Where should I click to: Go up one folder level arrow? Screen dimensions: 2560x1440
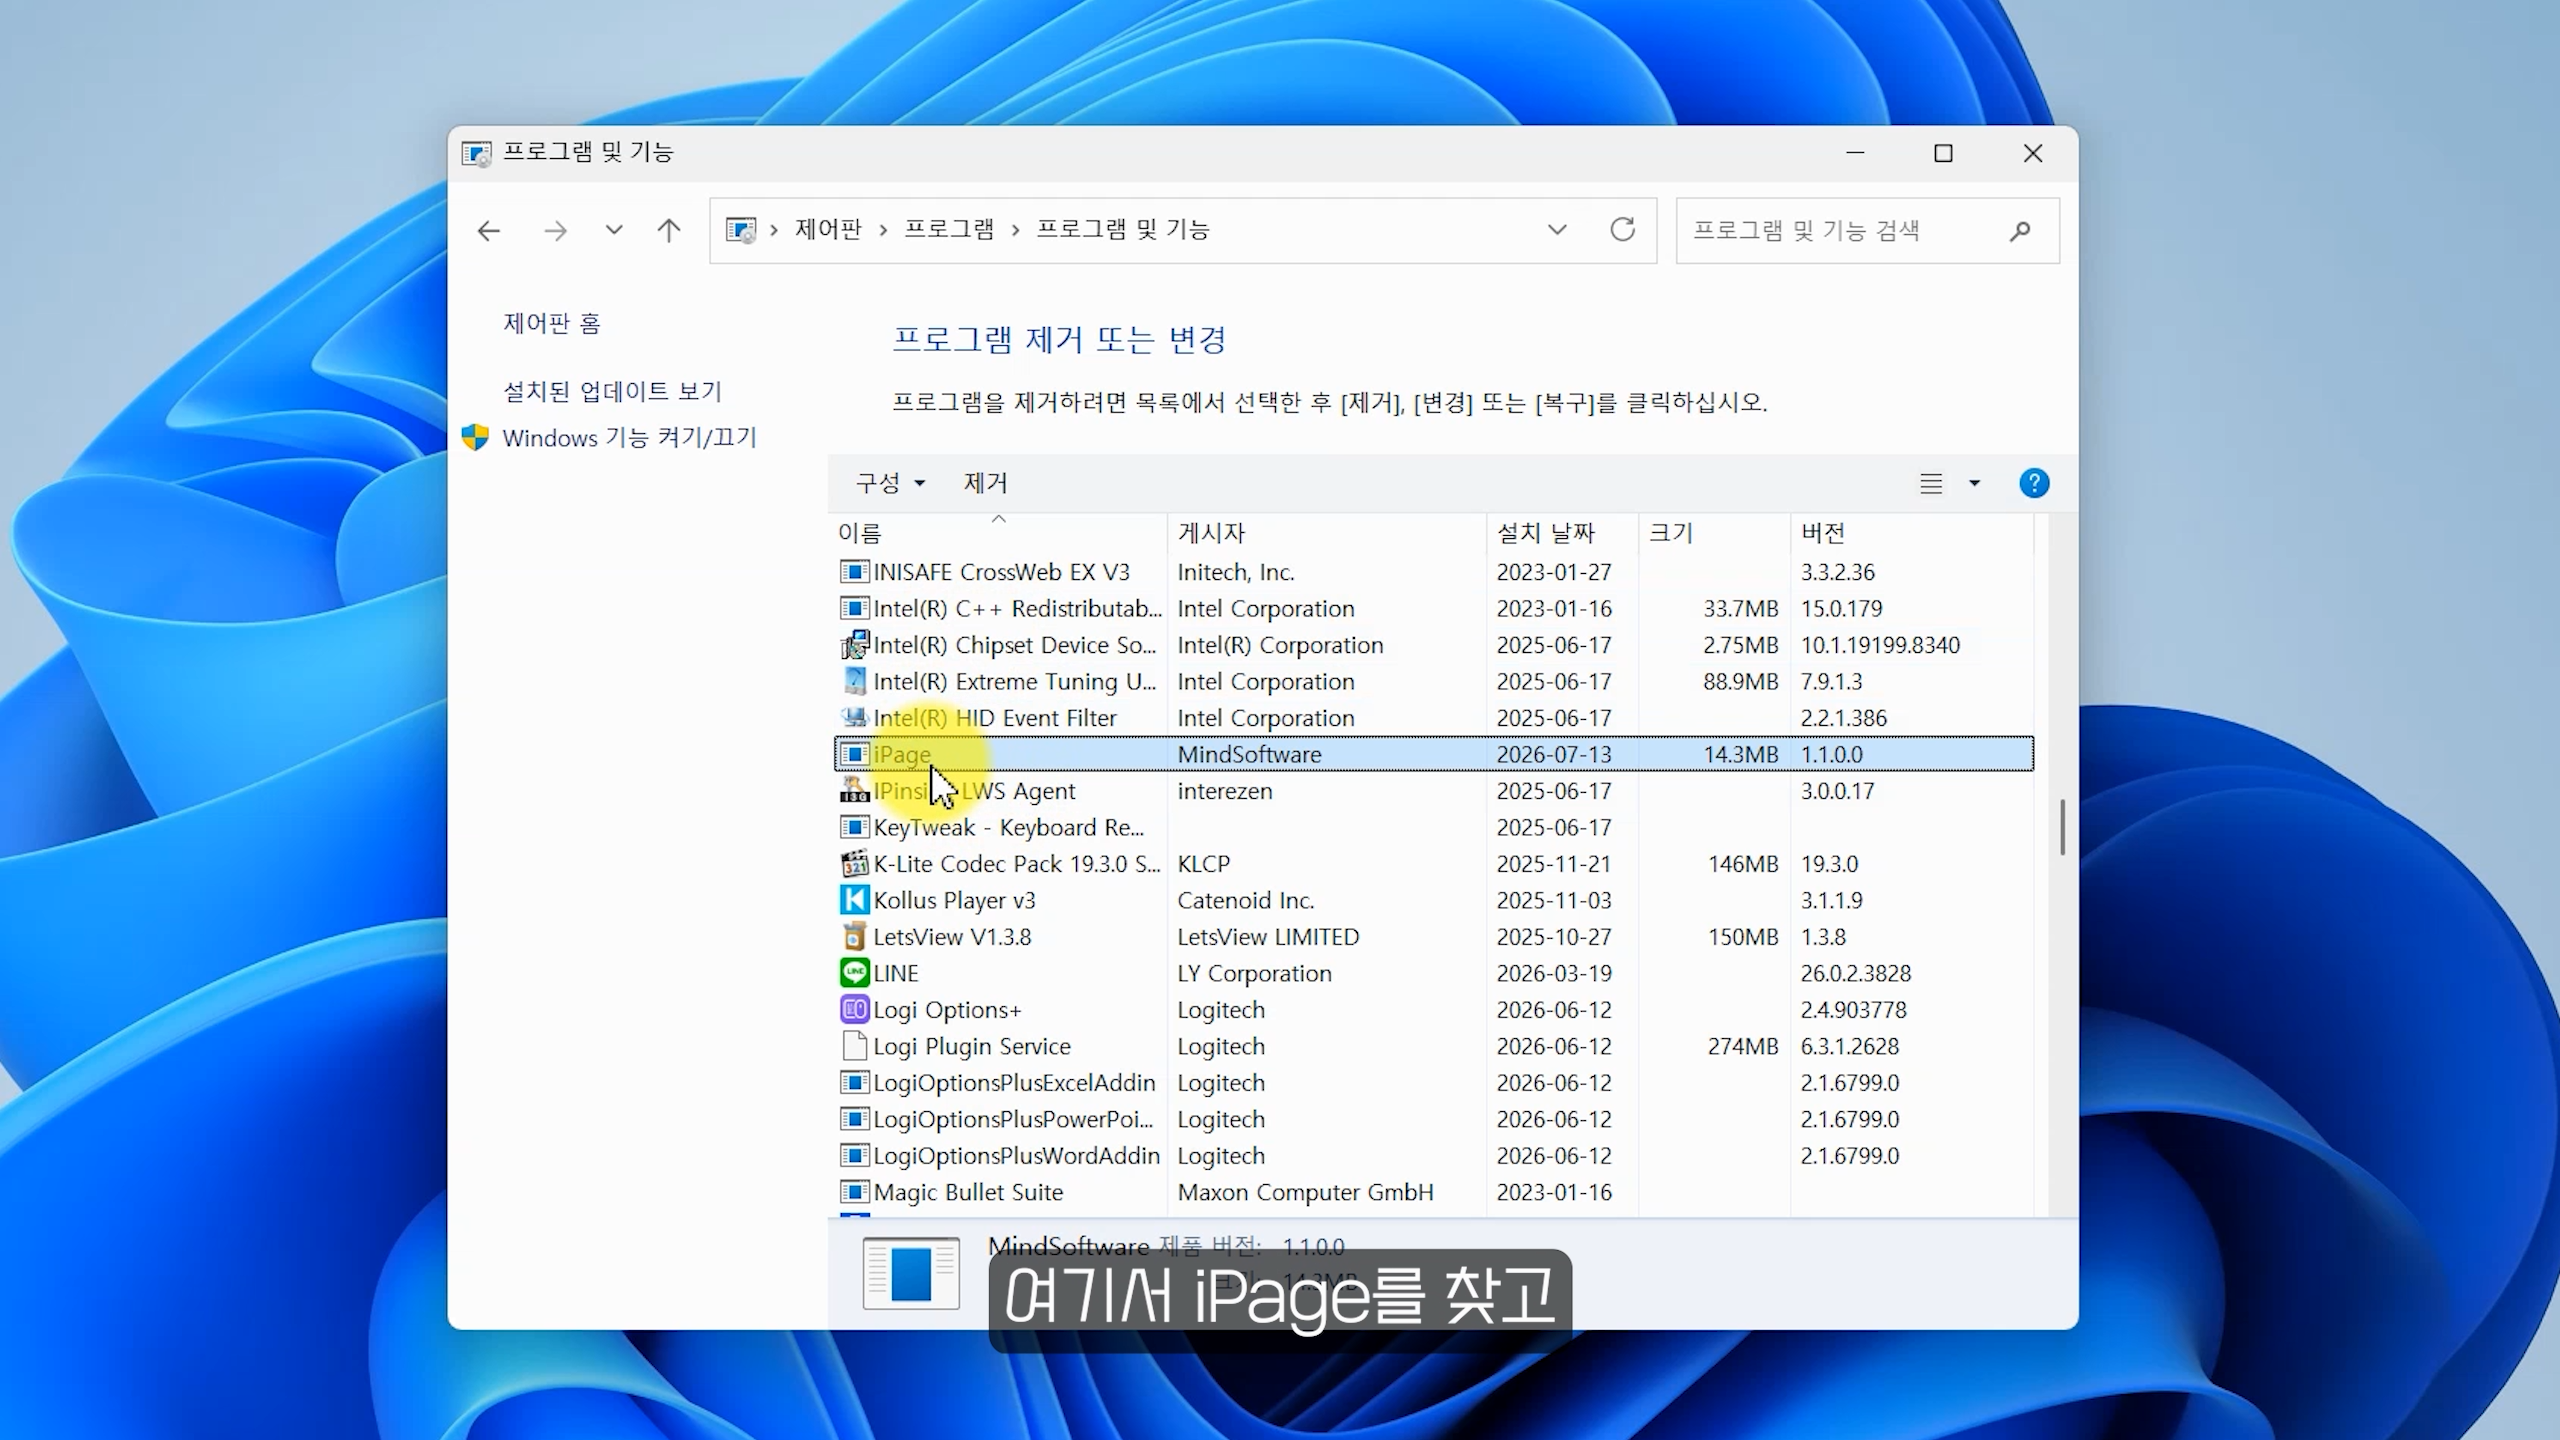669,231
